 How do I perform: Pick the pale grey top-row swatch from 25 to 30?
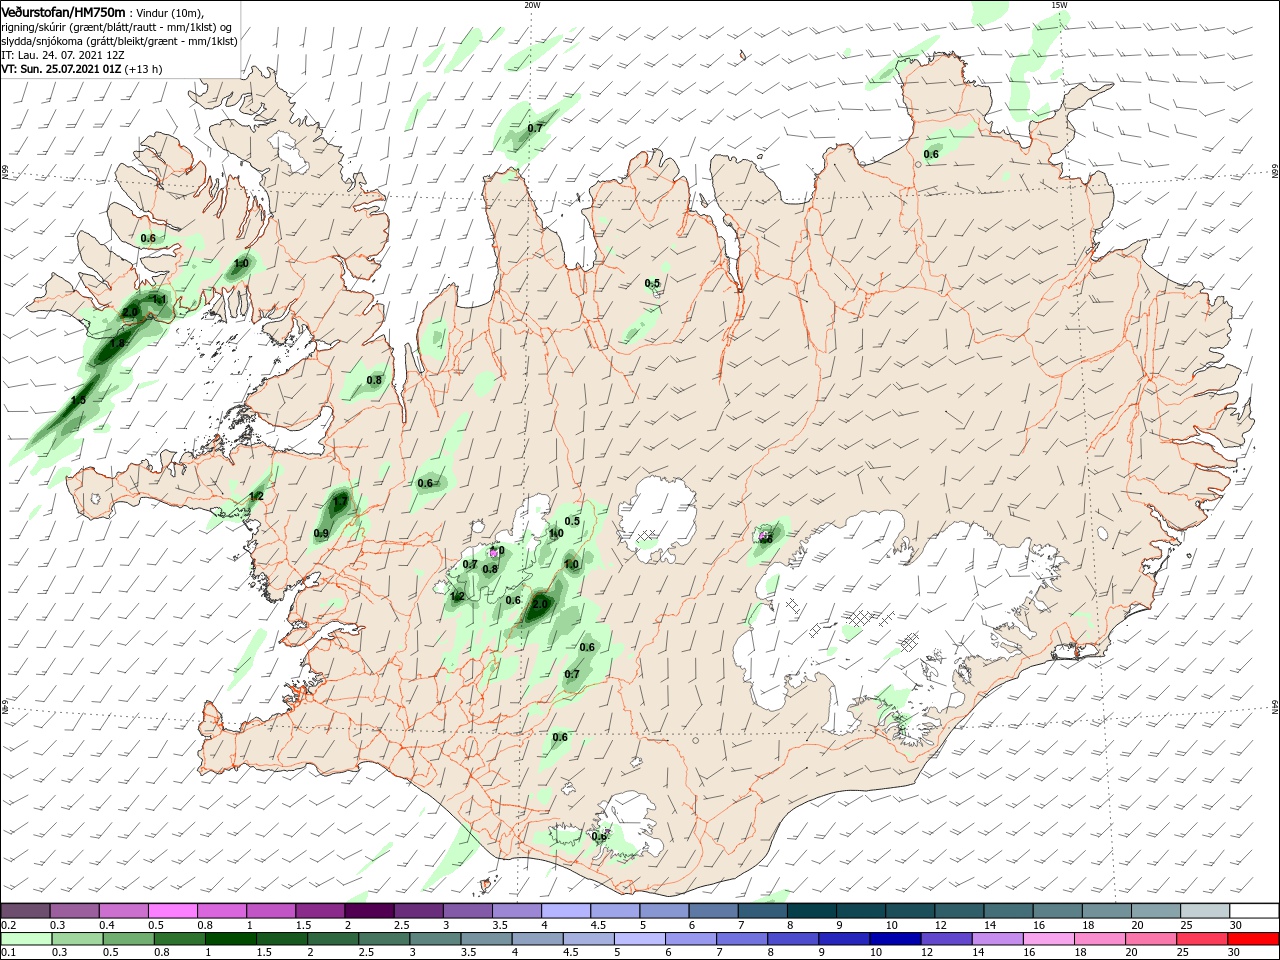(1205, 911)
